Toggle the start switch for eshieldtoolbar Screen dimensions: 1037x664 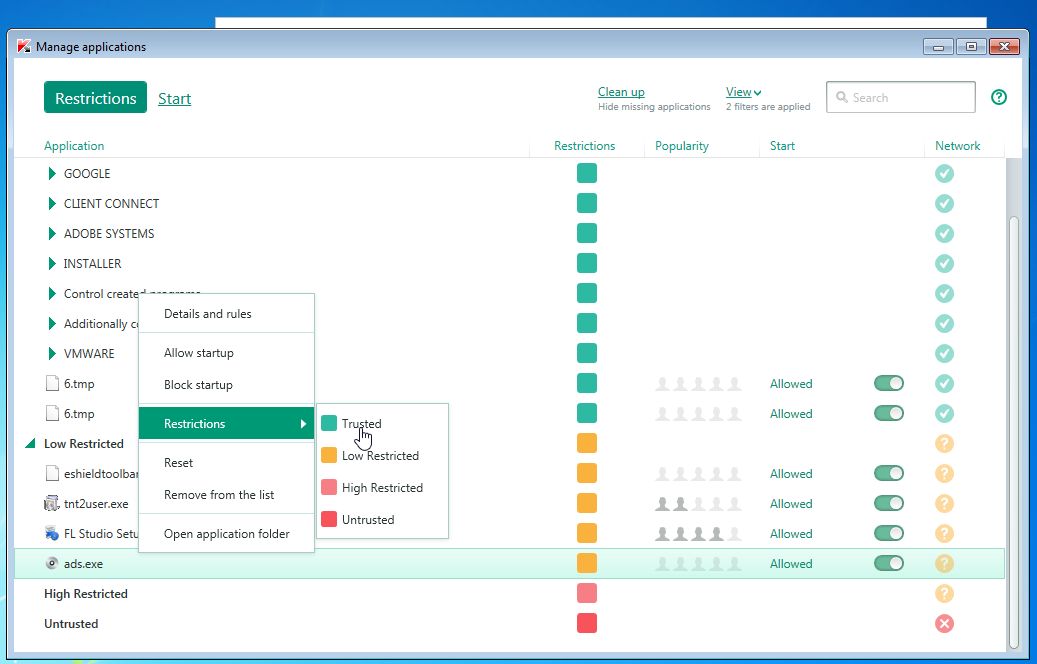click(889, 474)
